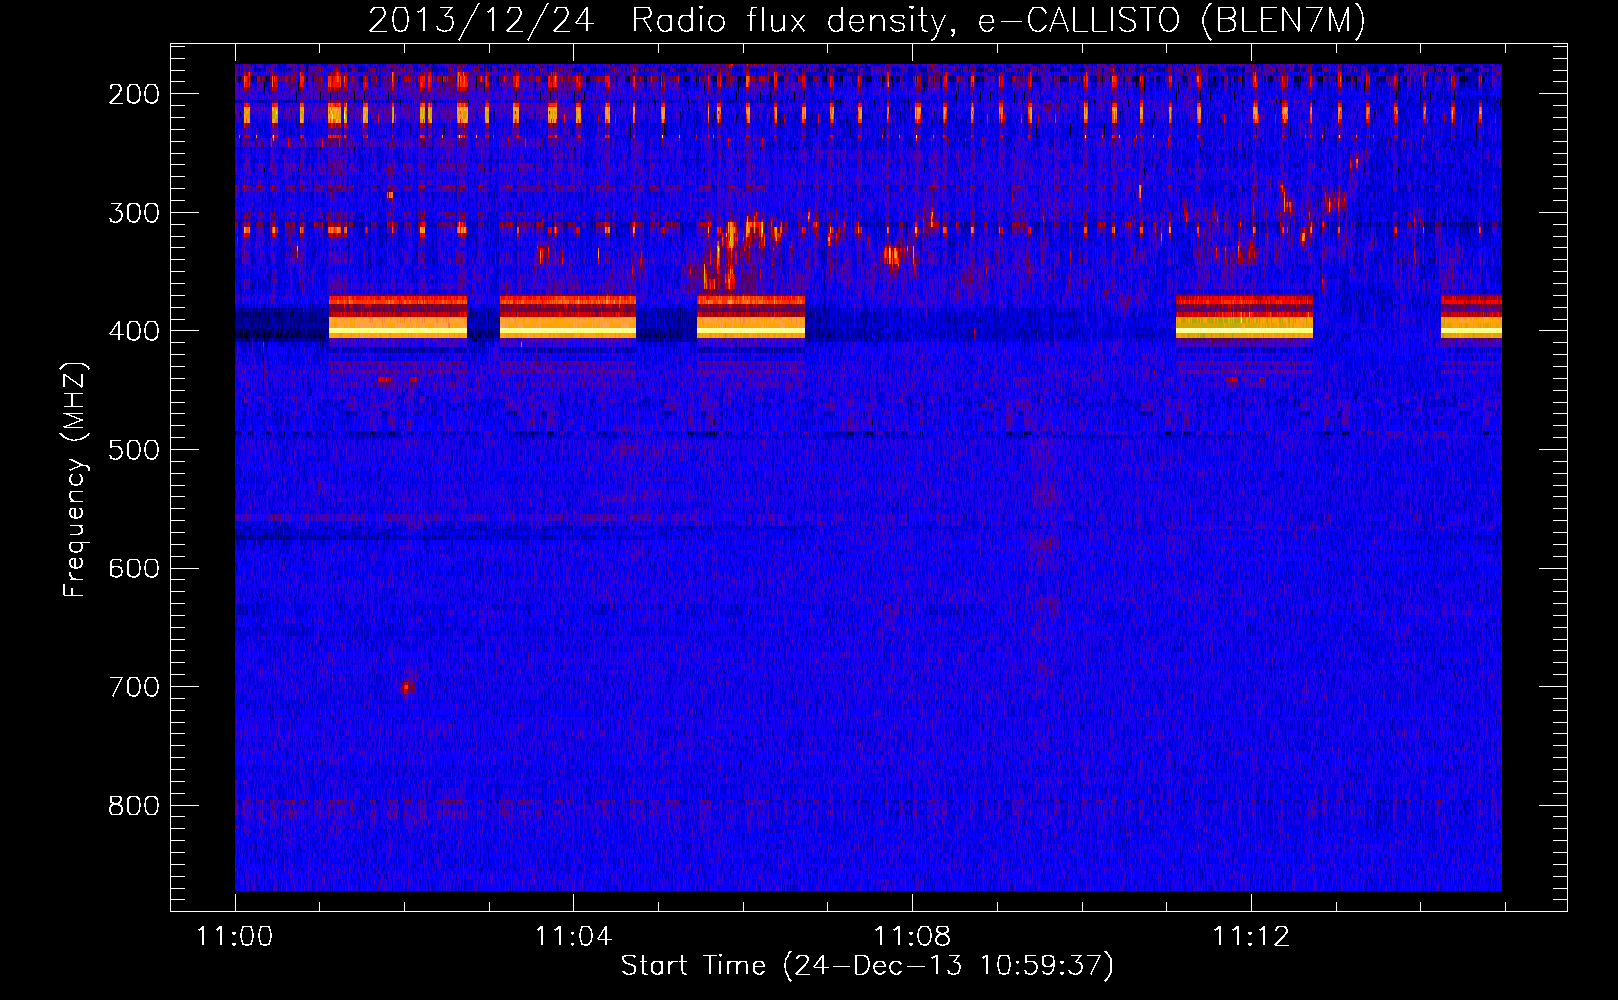
Task: Click the 11:12 time axis label
Action: [1251, 937]
